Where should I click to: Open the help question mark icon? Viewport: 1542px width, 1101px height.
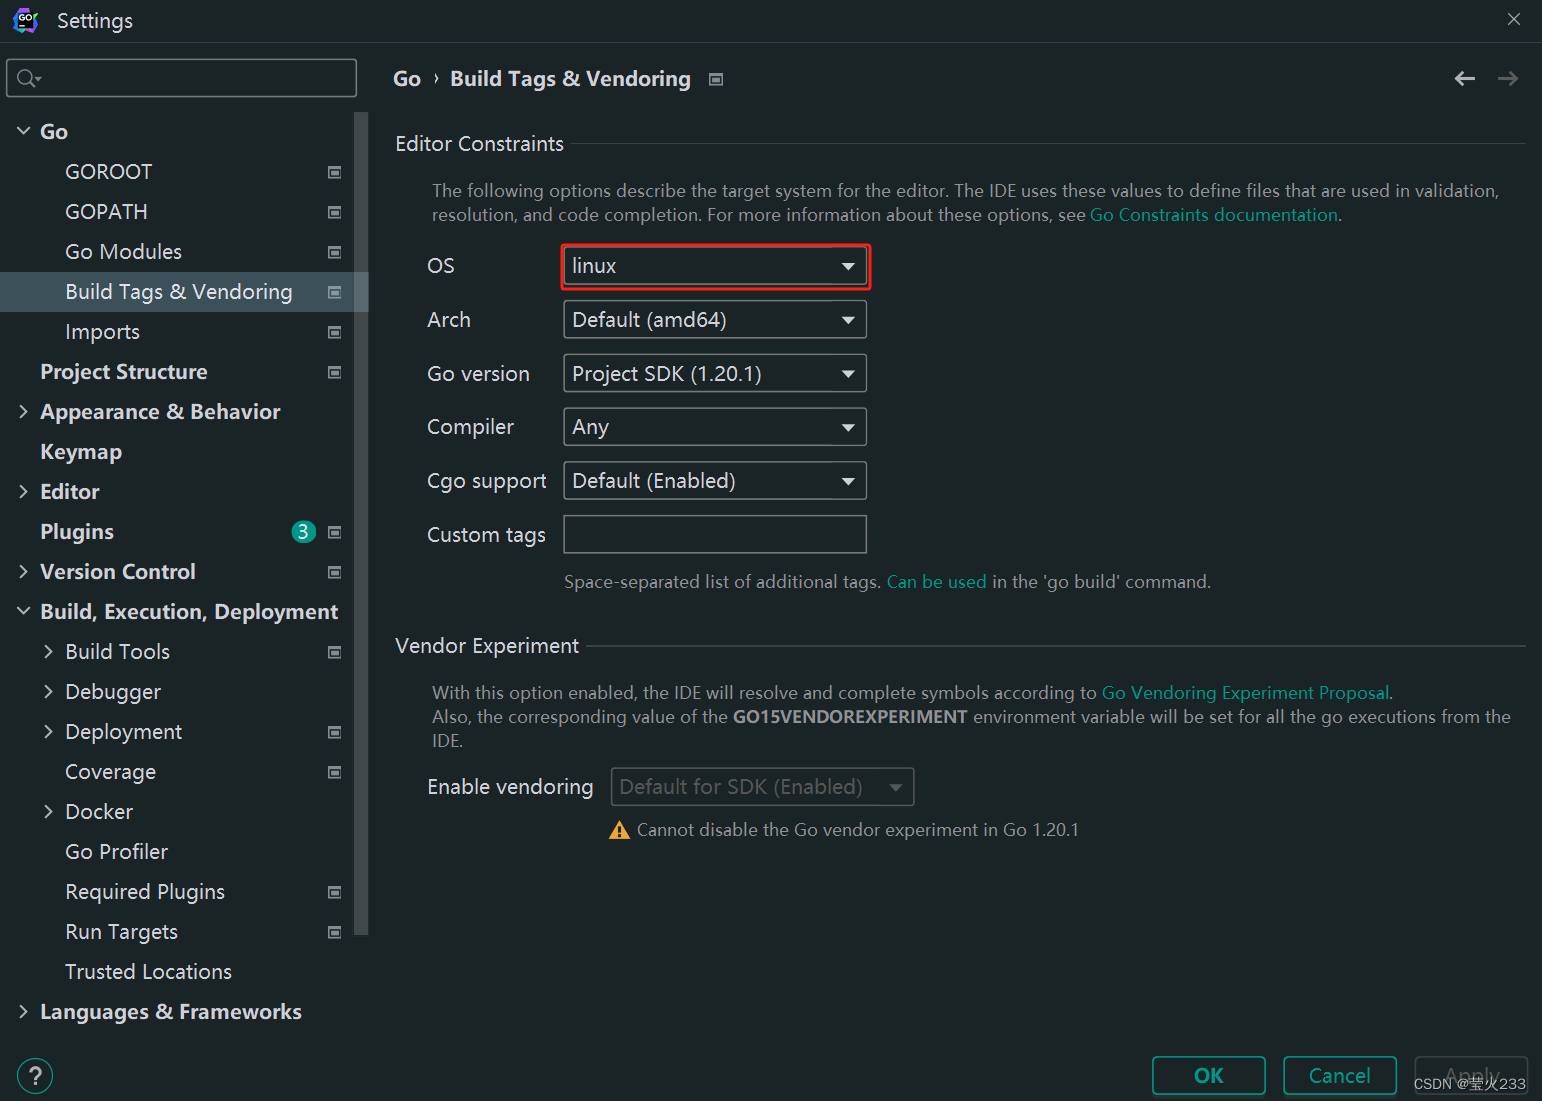[x=35, y=1076]
